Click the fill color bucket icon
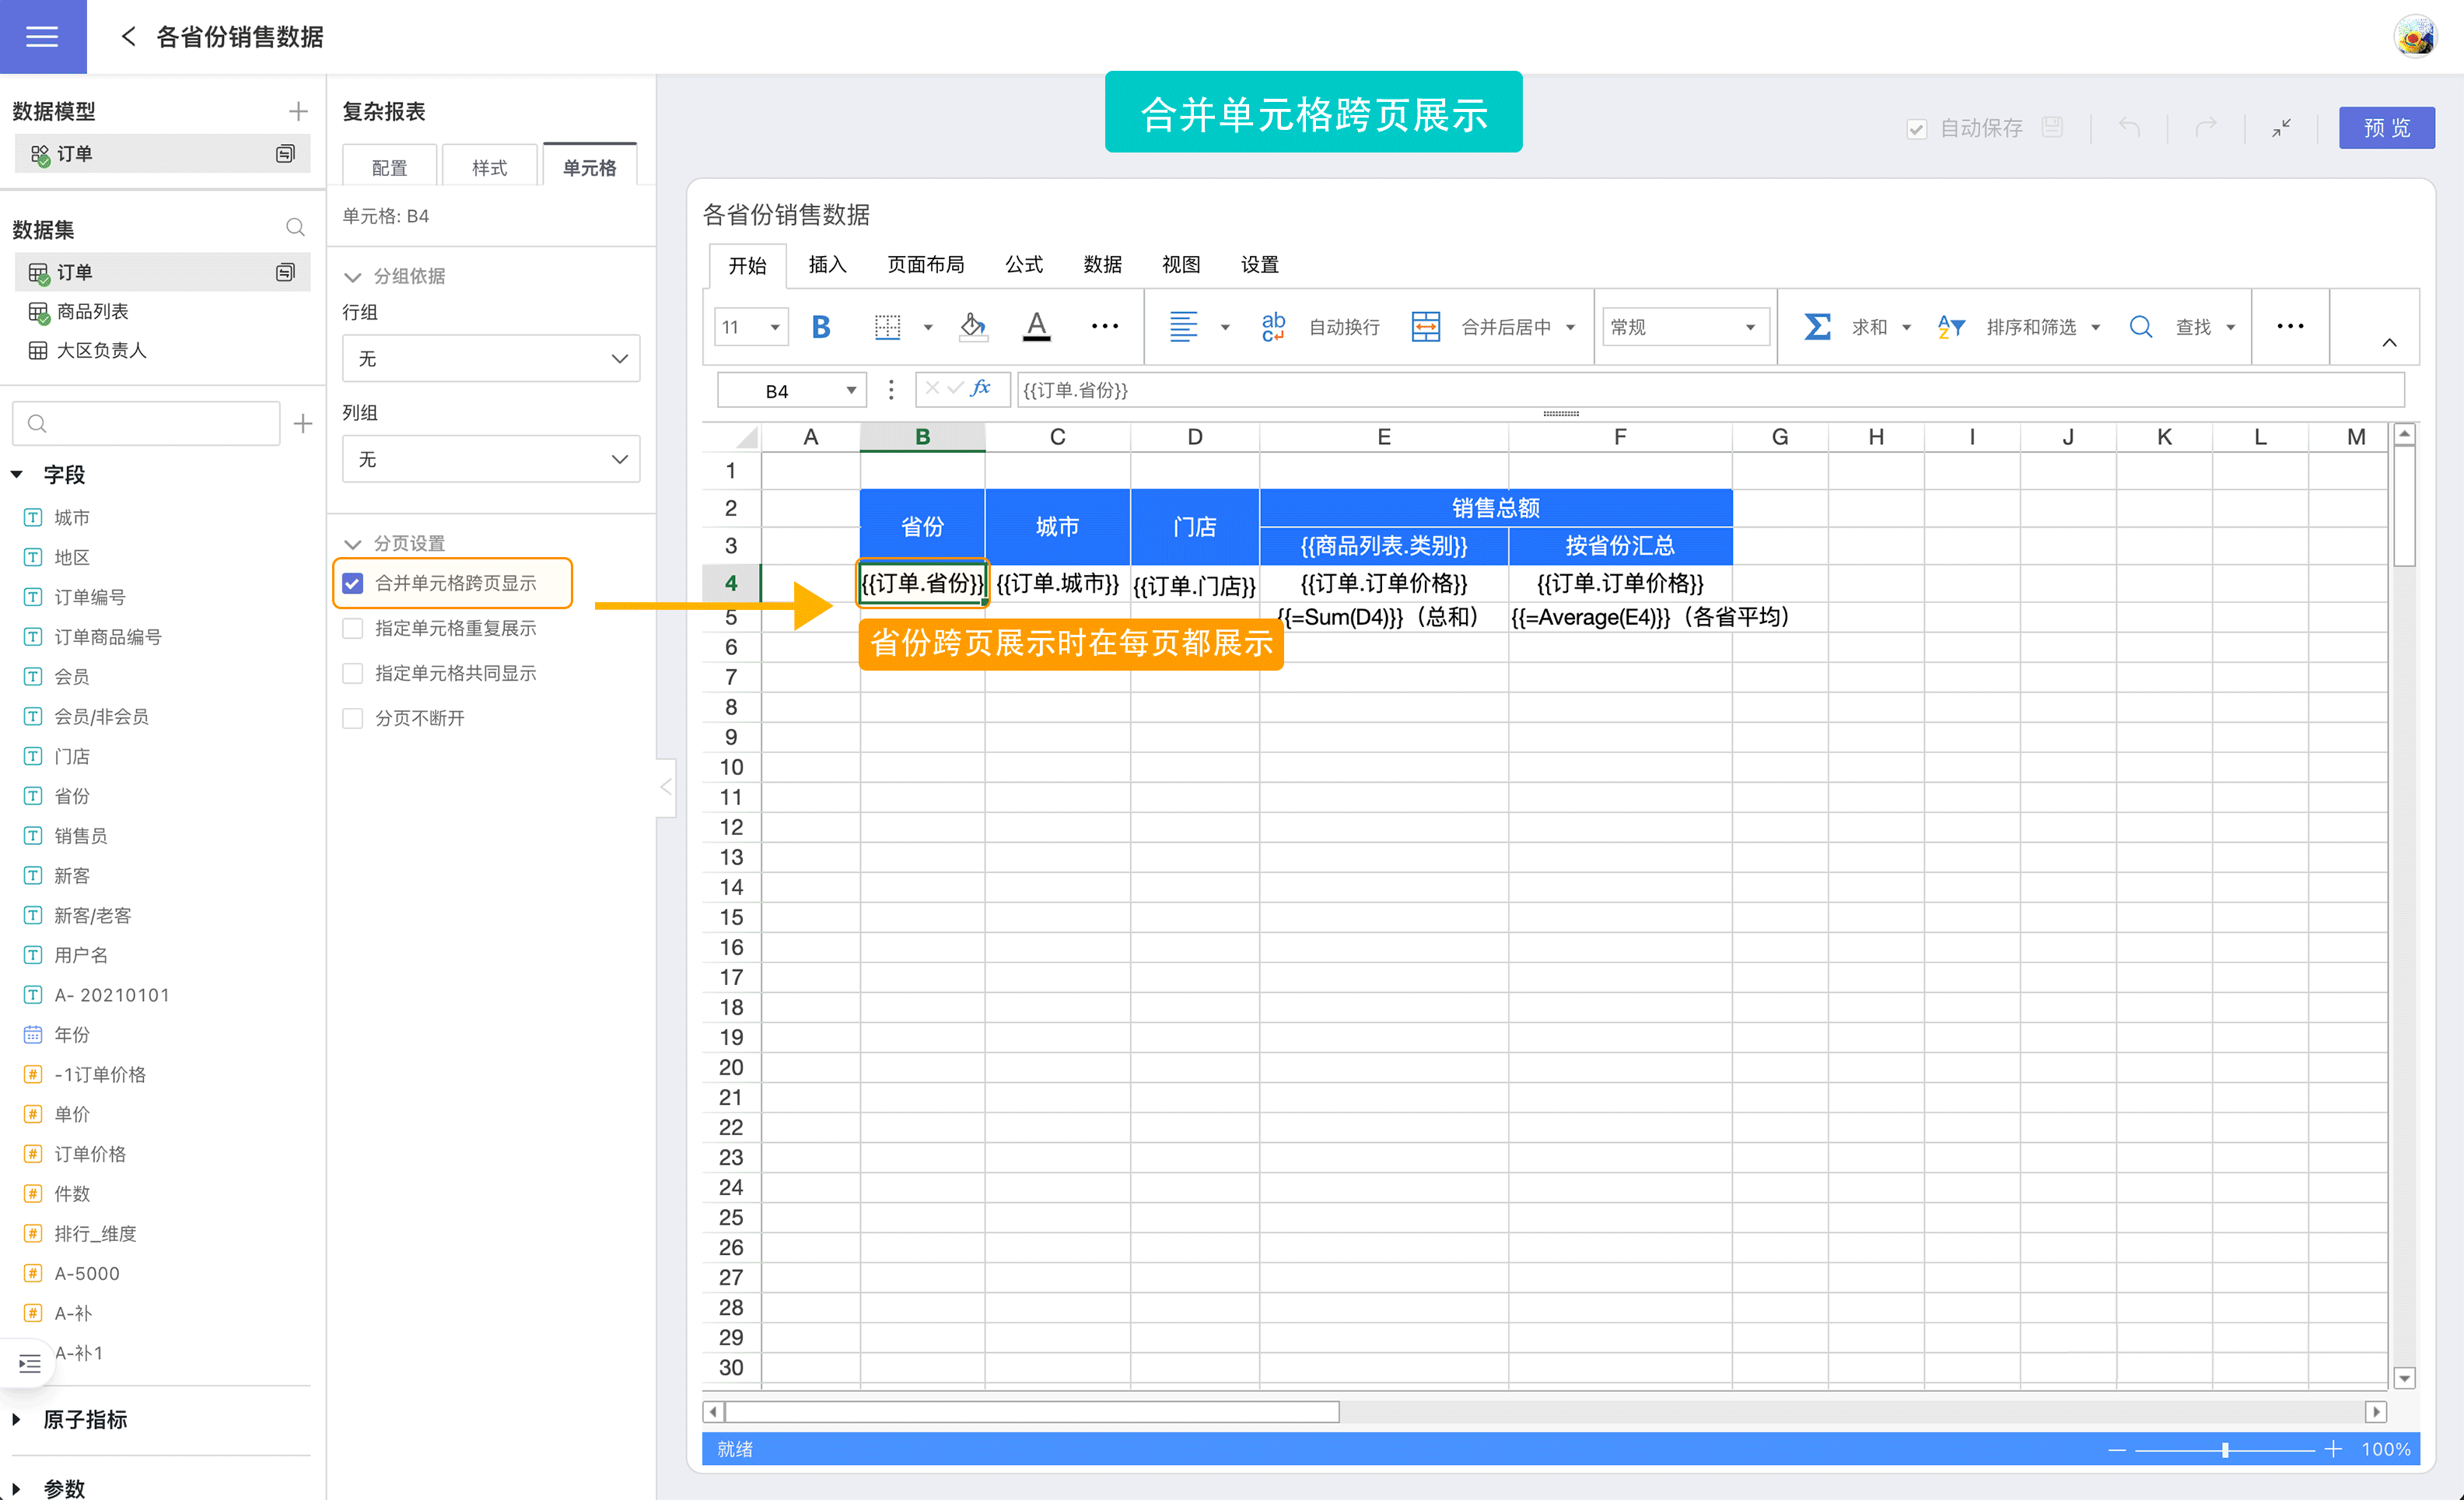Viewport: 2464px width, 1500px height. 972,327
